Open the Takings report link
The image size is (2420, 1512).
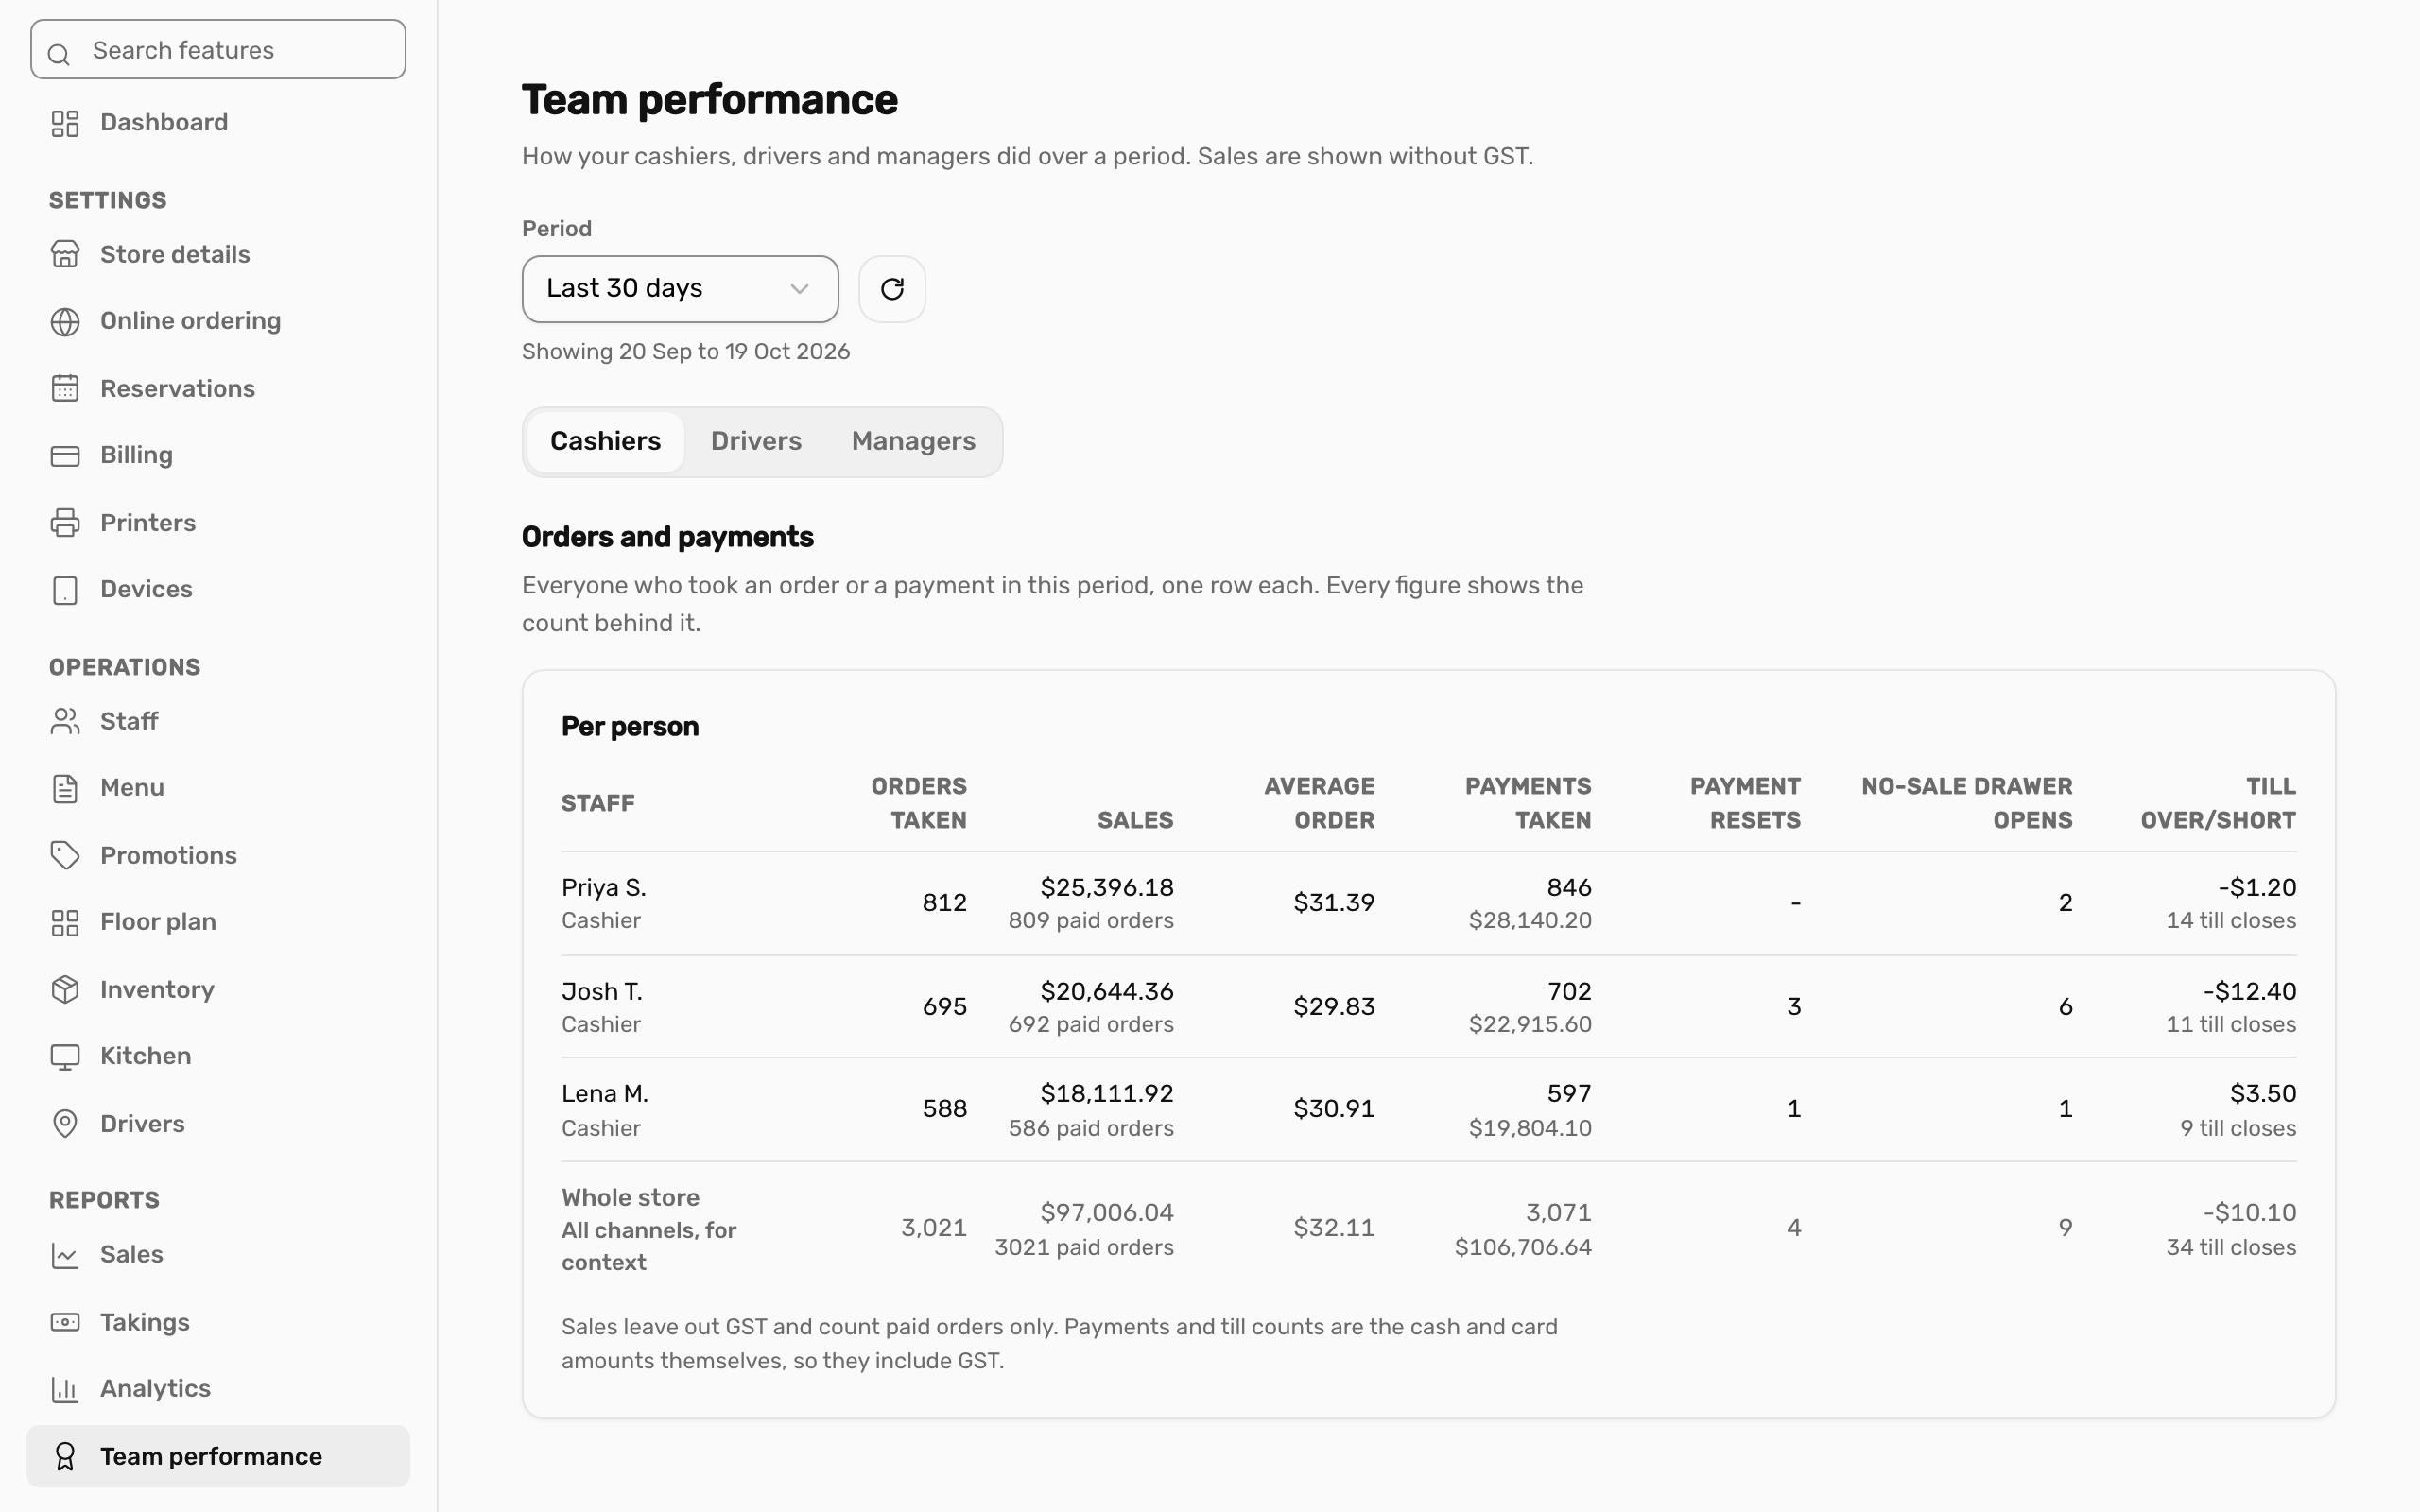(x=218, y=1322)
